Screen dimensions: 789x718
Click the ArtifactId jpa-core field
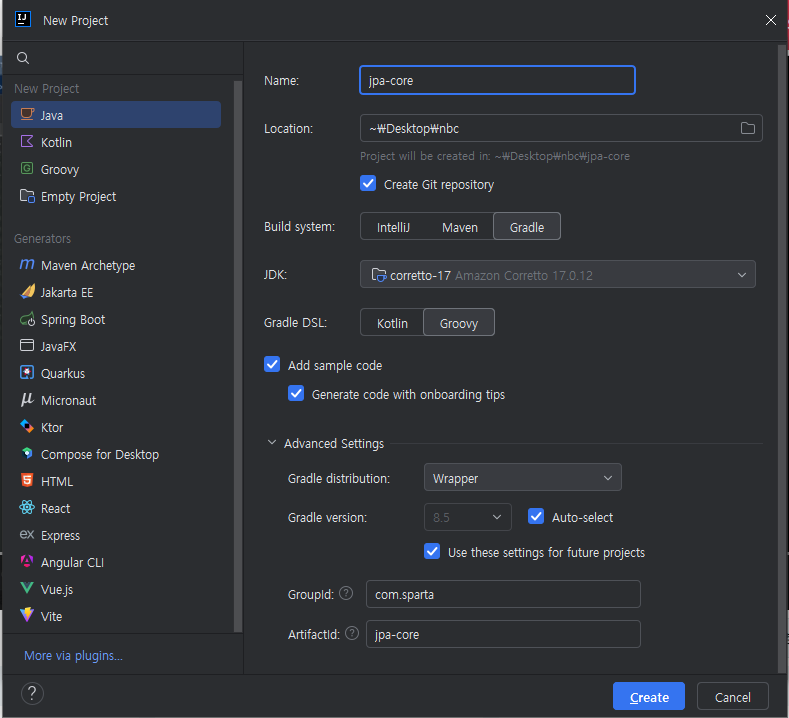click(503, 634)
